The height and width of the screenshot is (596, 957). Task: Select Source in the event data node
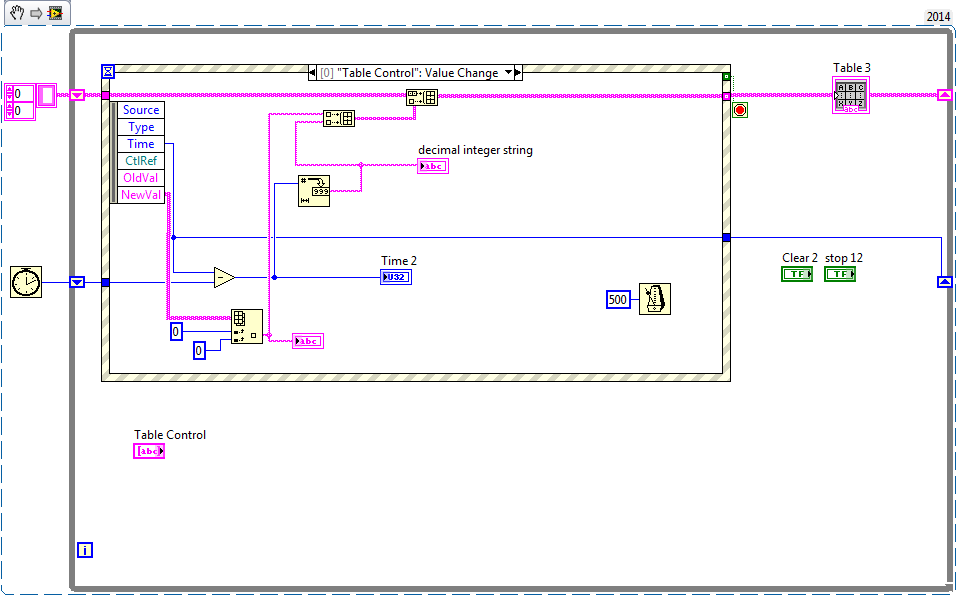pyautogui.click(x=141, y=110)
